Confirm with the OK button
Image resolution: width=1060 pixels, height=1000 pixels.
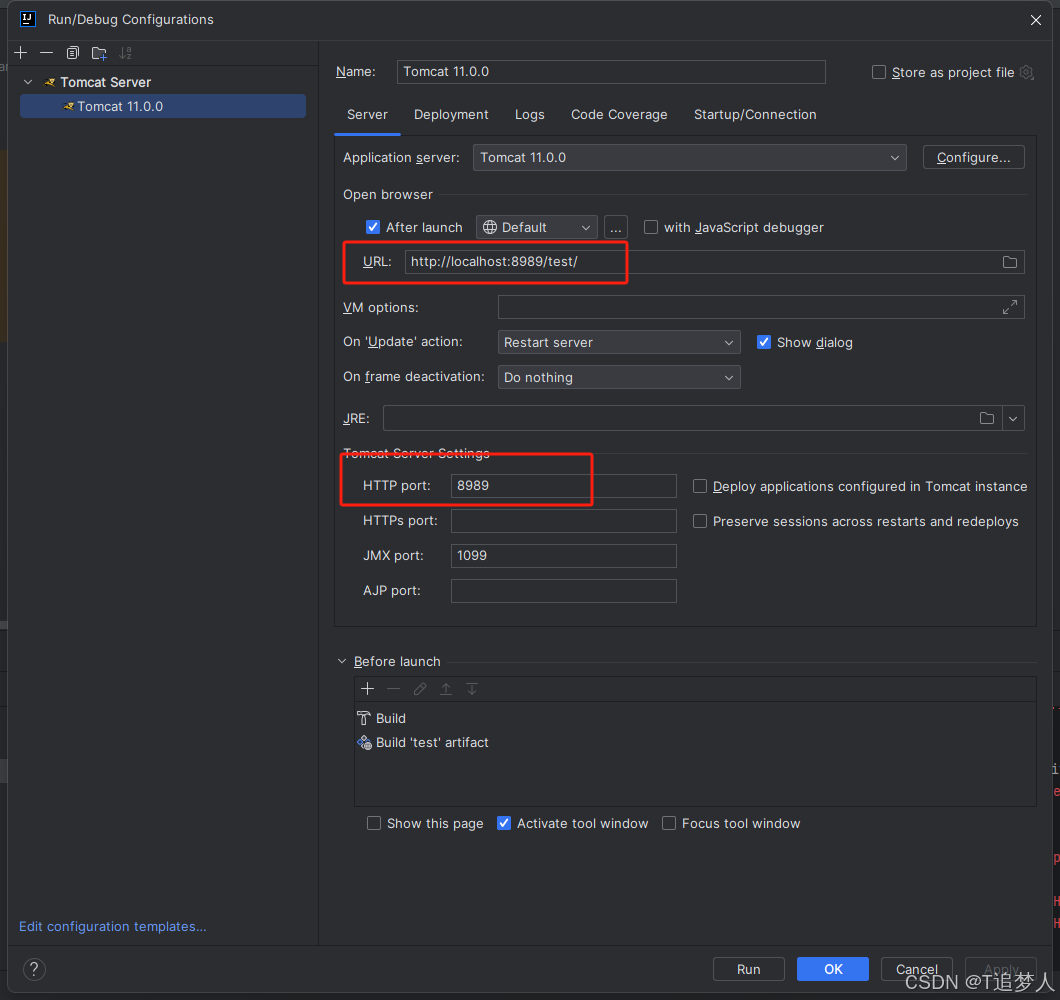click(x=833, y=969)
